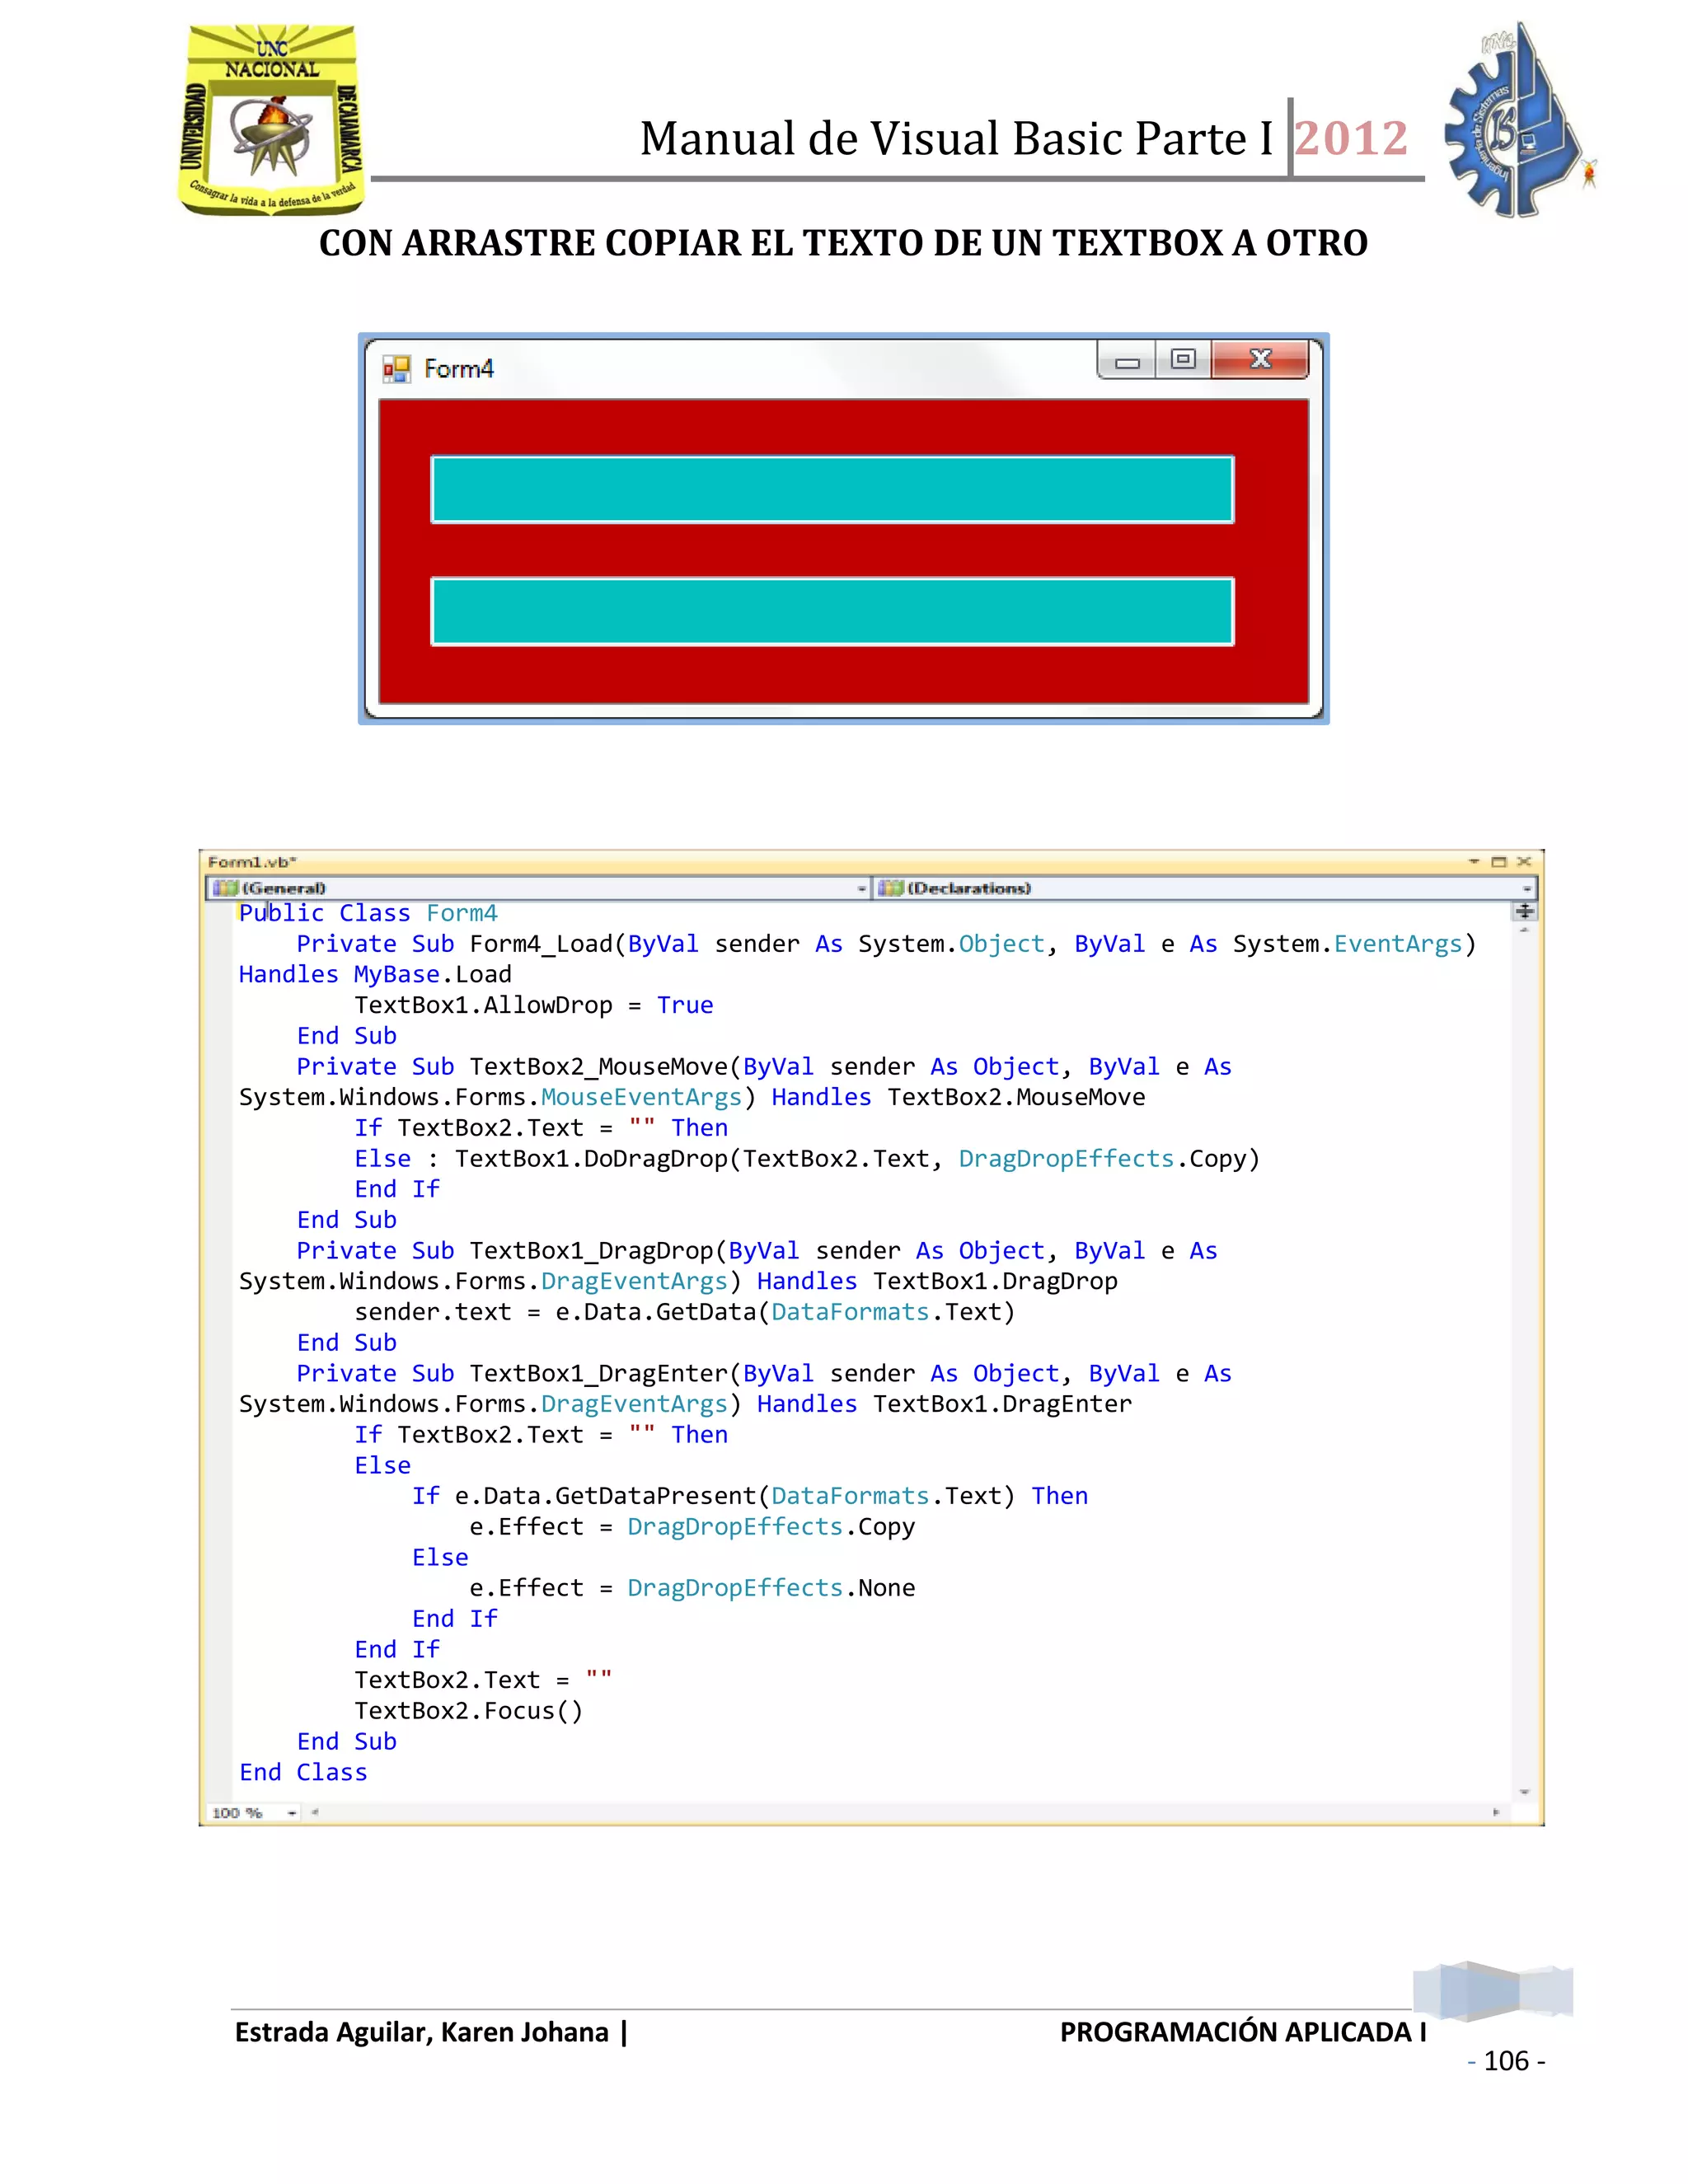The width and height of the screenshot is (1688, 2184).
Task: Click 'TextBox1.AllowDrop = True' line
Action: coord(533,1005)
